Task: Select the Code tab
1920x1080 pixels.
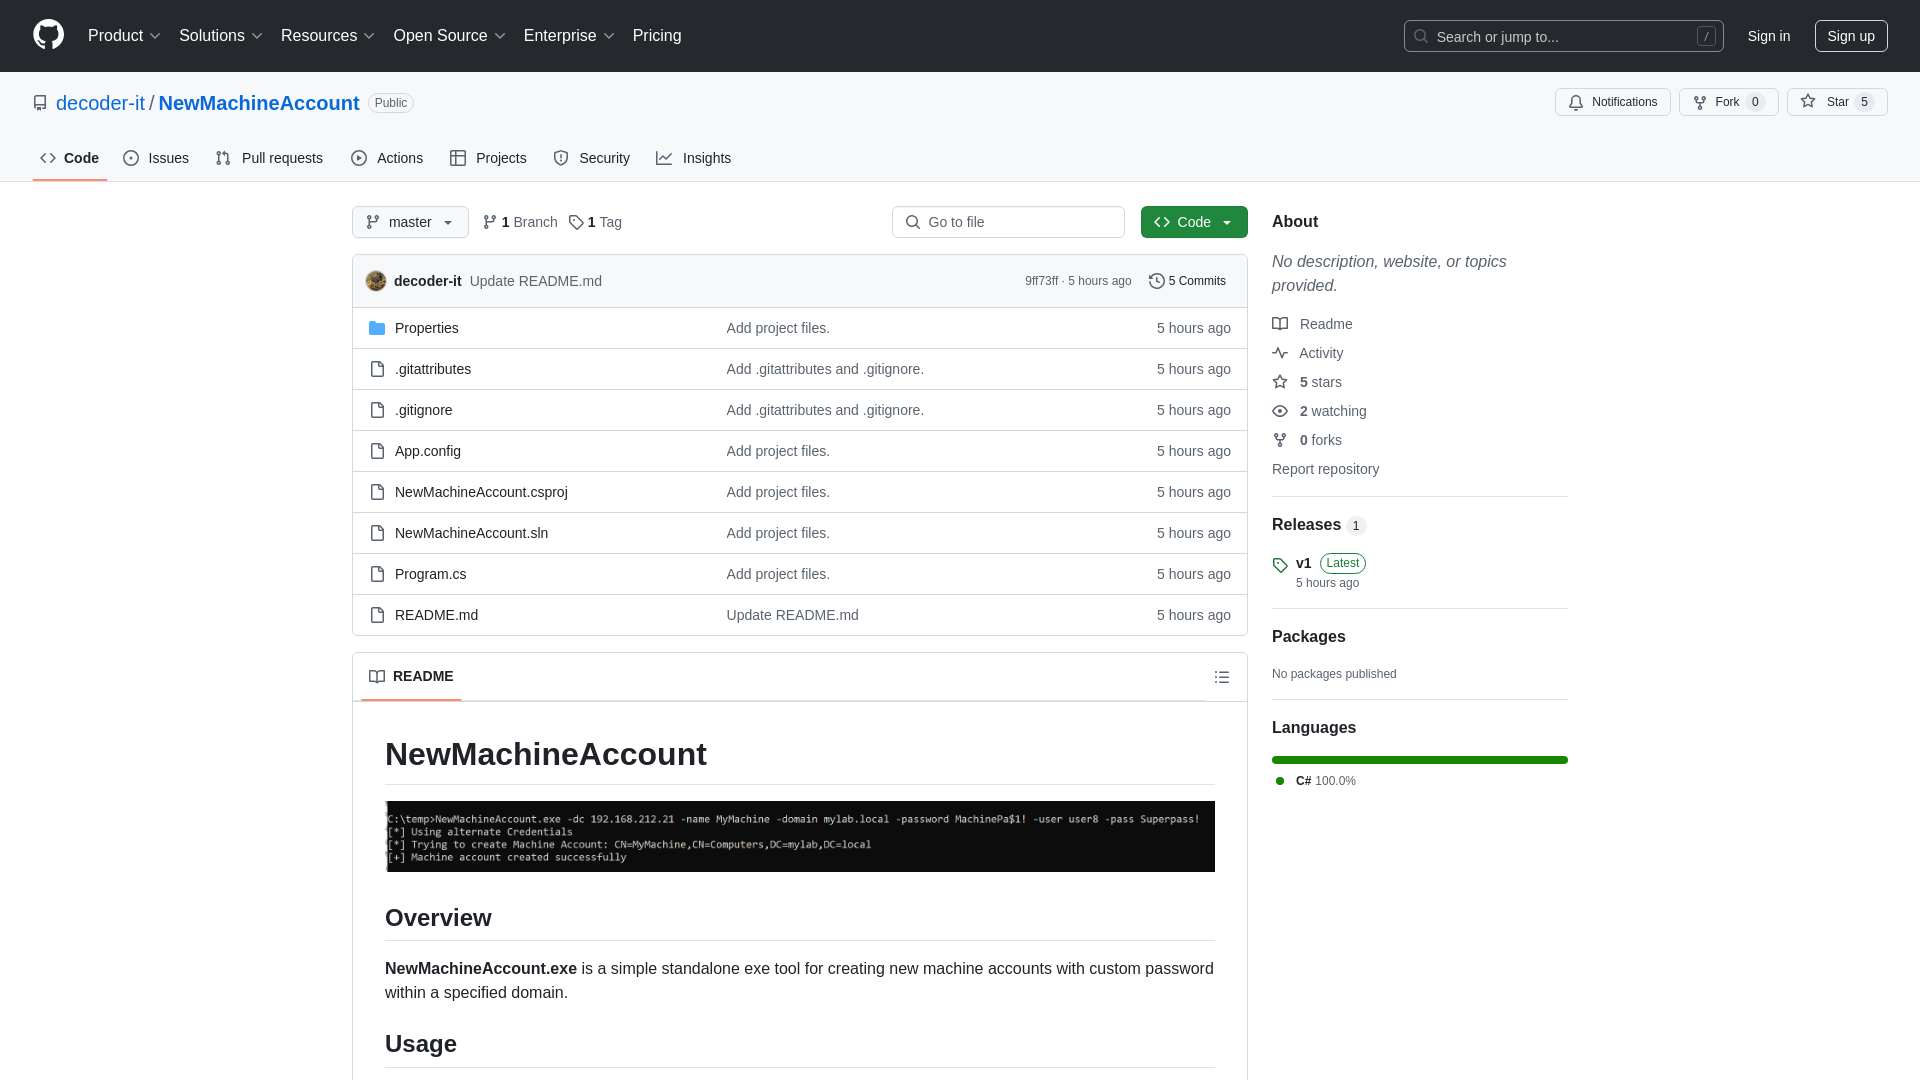Action: click(69, 158)
